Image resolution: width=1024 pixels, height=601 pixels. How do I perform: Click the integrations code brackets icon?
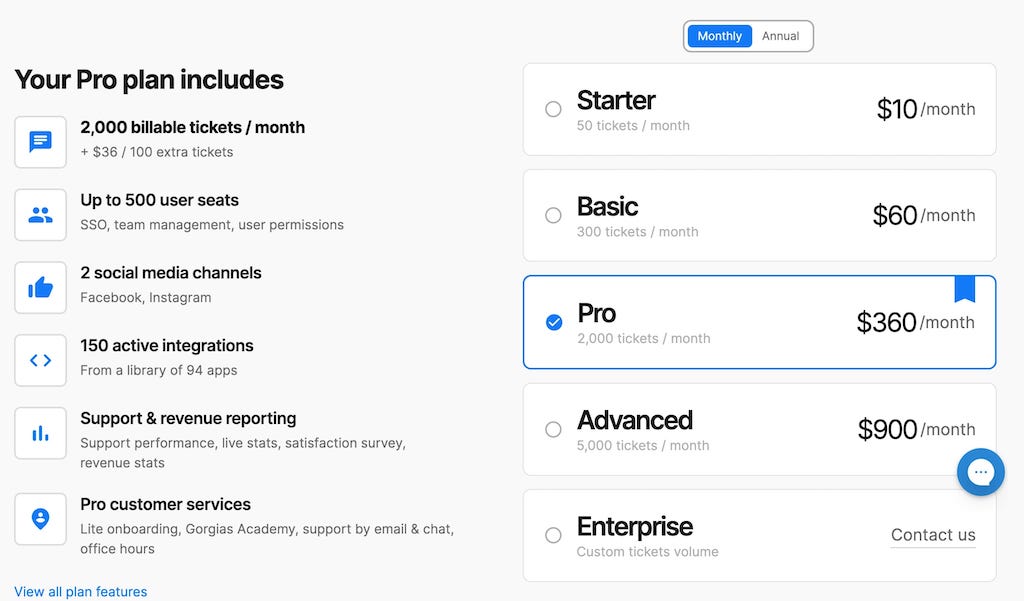(x=40, y=361)
